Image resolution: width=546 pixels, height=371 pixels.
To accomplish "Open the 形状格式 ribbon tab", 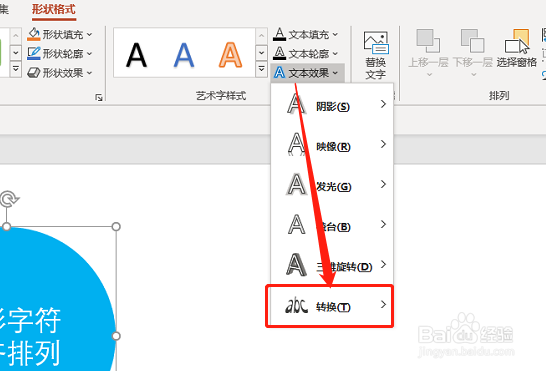I will [x=54, y=9].
